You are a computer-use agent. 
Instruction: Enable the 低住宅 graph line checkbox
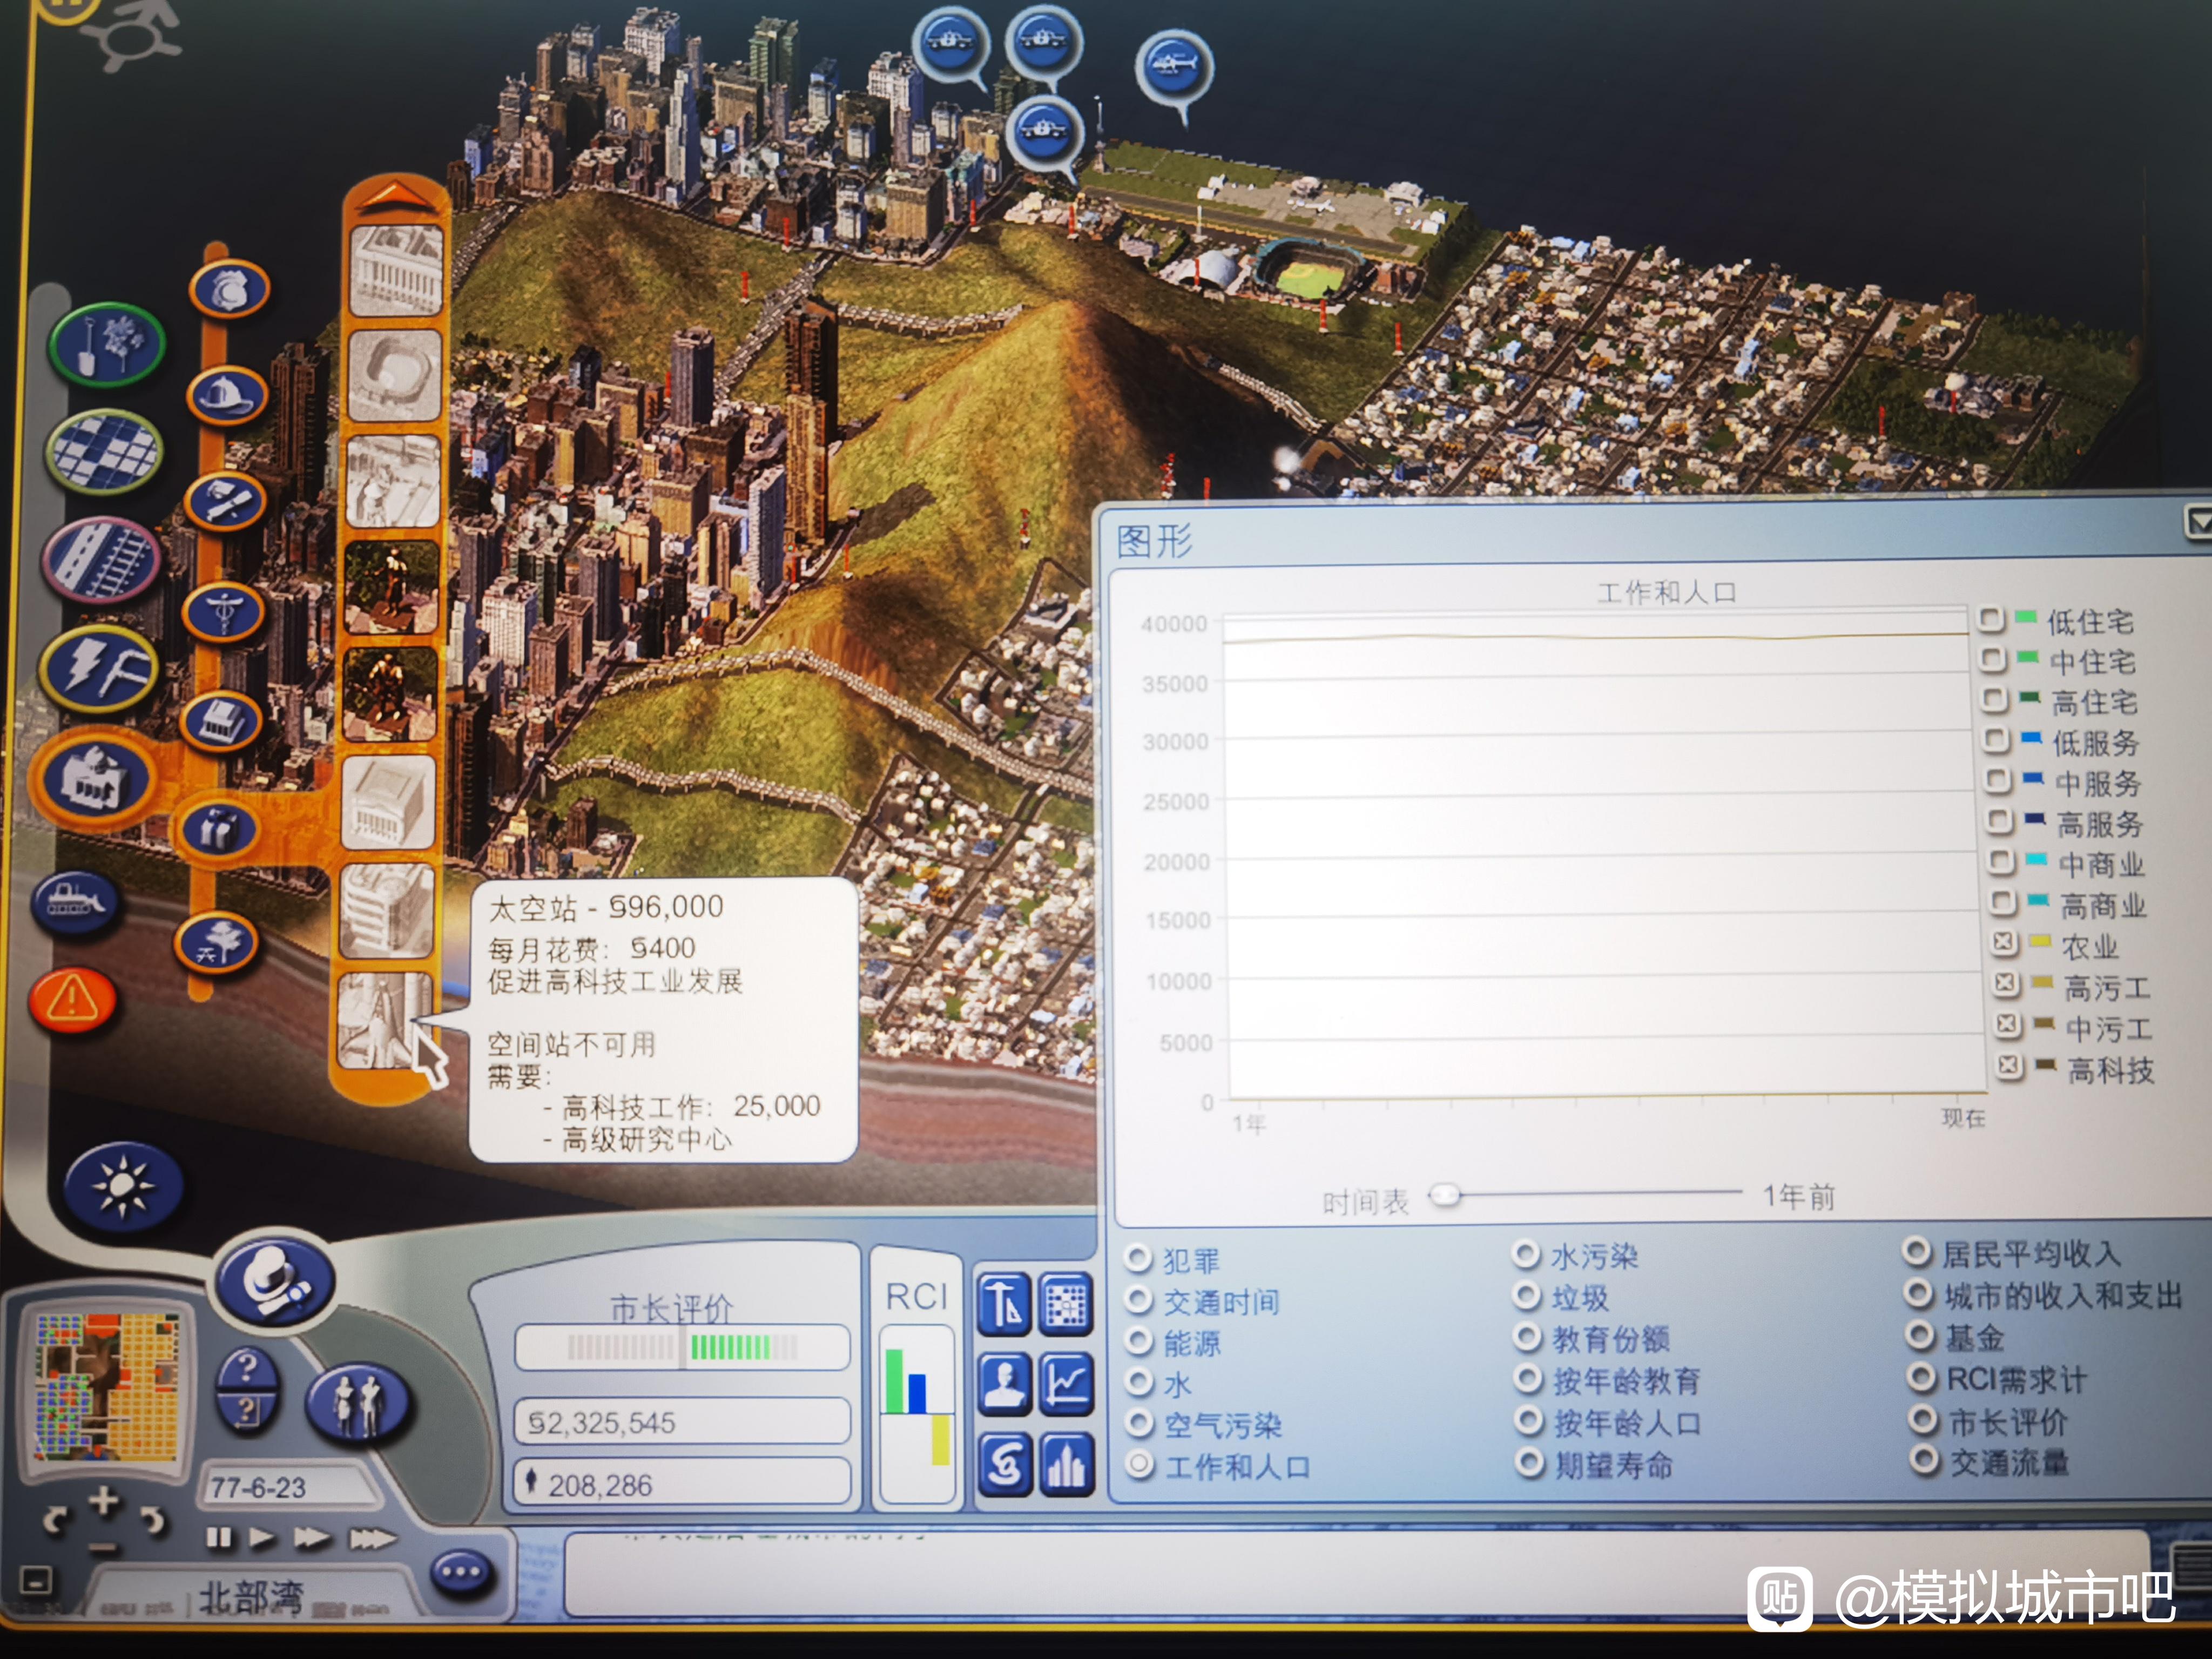[1991, 620]
